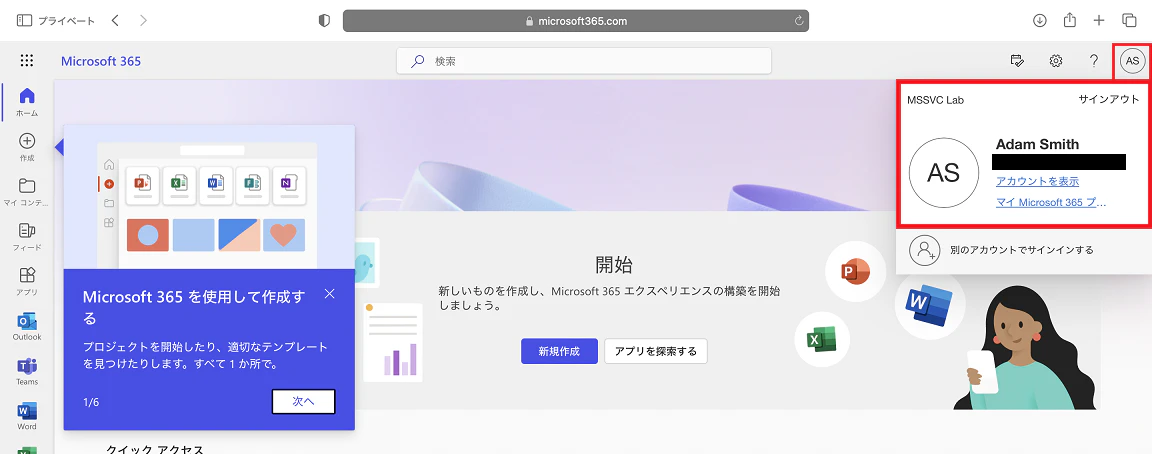Close the Microsoft 365 tour popup
The height and width of the screenshot is (454, 1152).
click(x=329, y=294)
